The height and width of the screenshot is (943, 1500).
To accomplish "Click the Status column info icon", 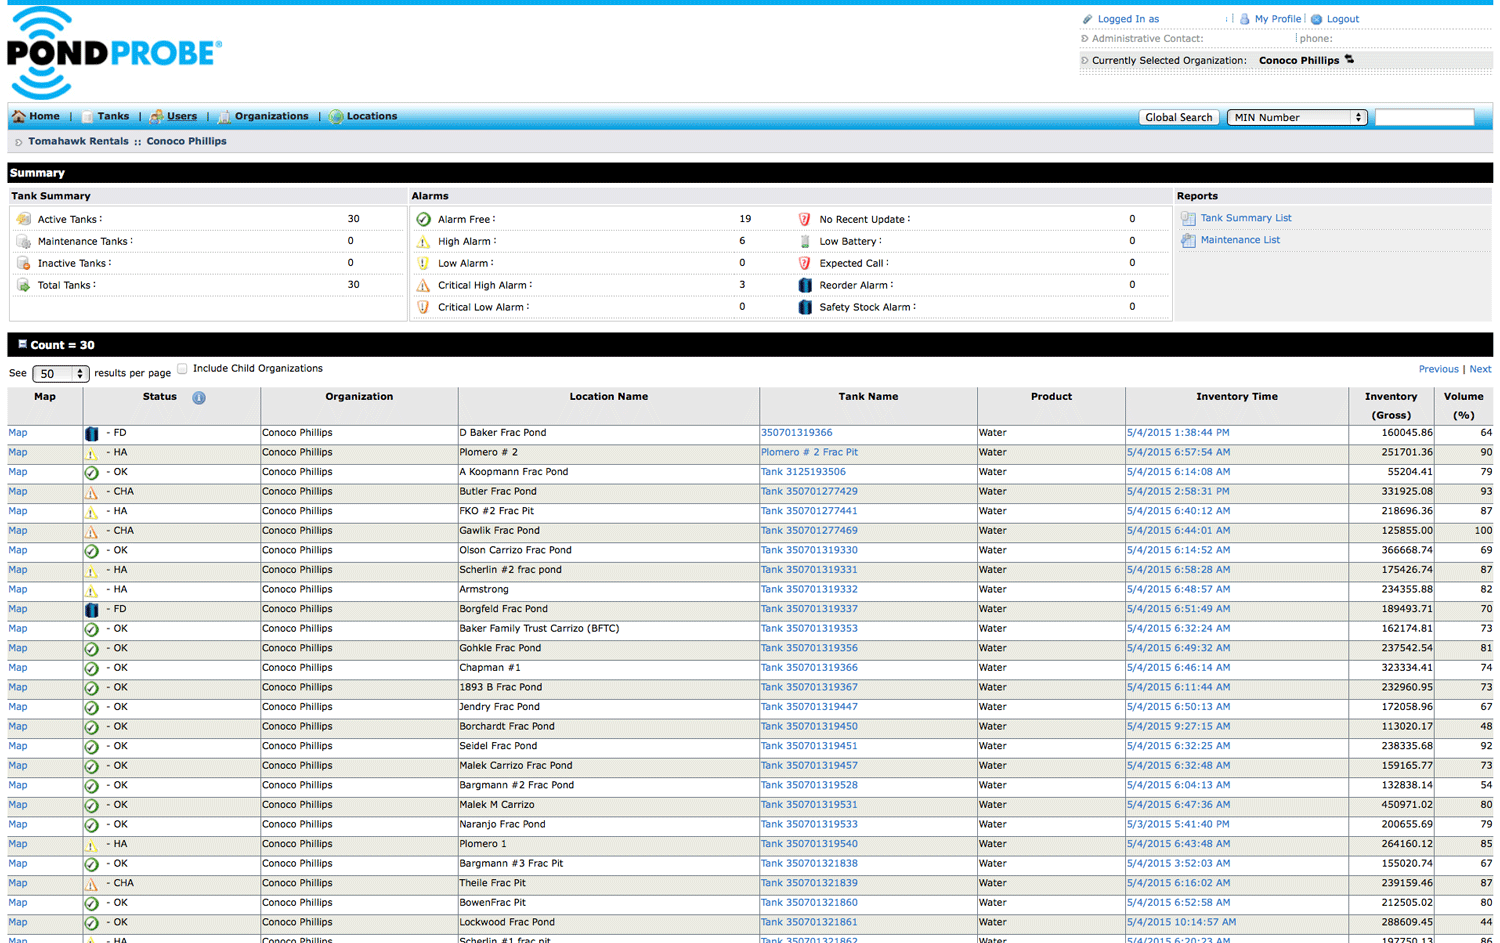I will (199, 398).
